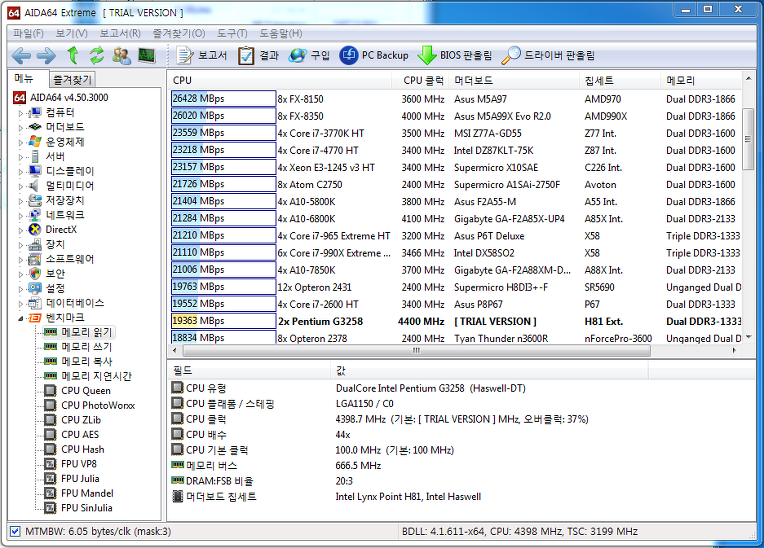Select the 소프트웨어 tree item
This screenshot has height=548, width=764.
coord(70,259)
